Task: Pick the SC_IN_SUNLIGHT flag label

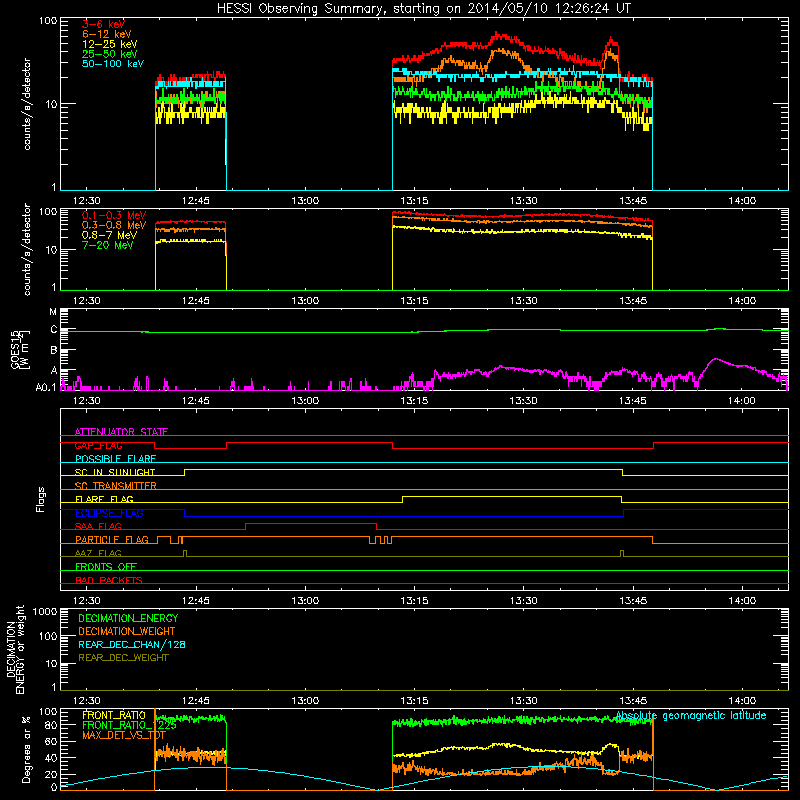Action: (115, 472)
